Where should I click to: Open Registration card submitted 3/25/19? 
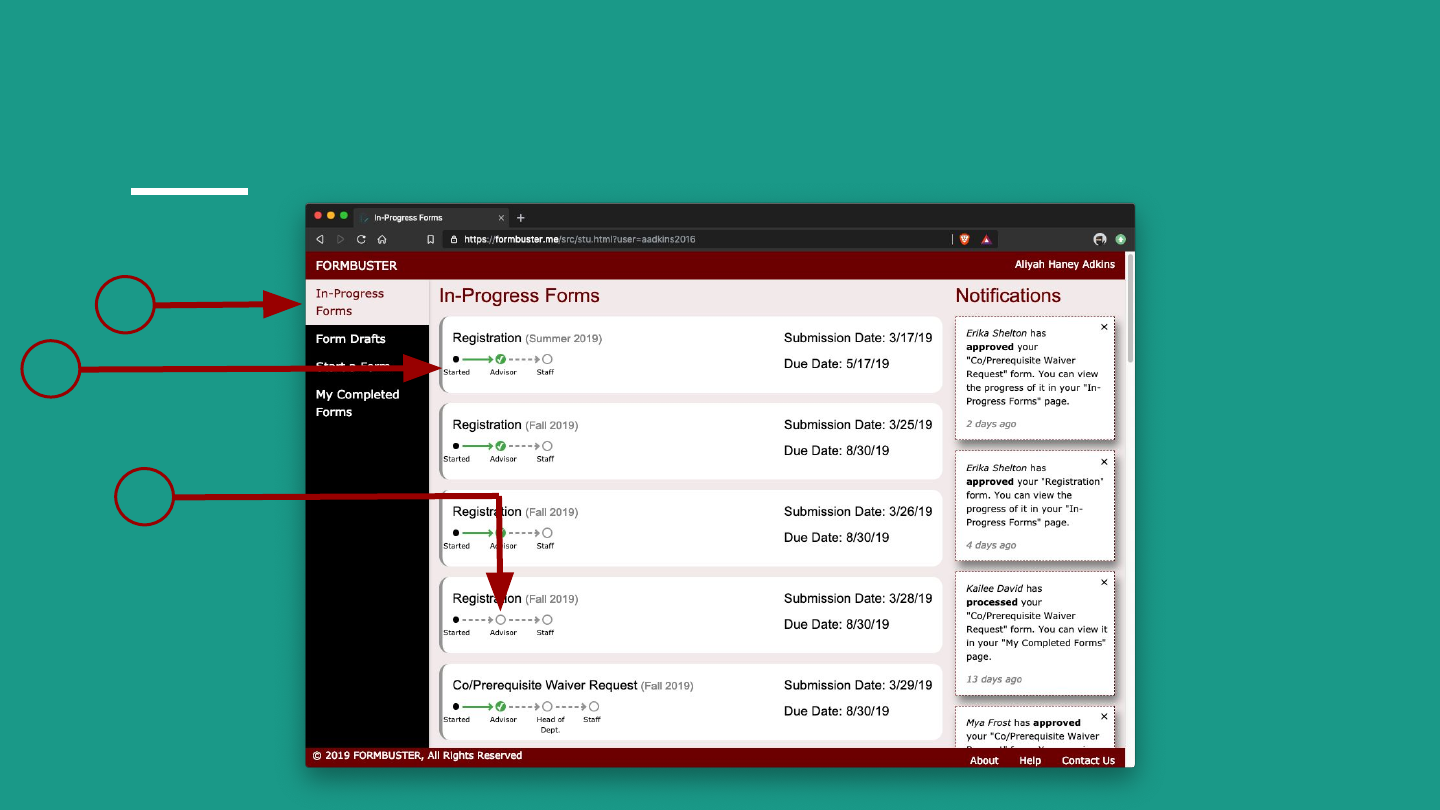691,442
